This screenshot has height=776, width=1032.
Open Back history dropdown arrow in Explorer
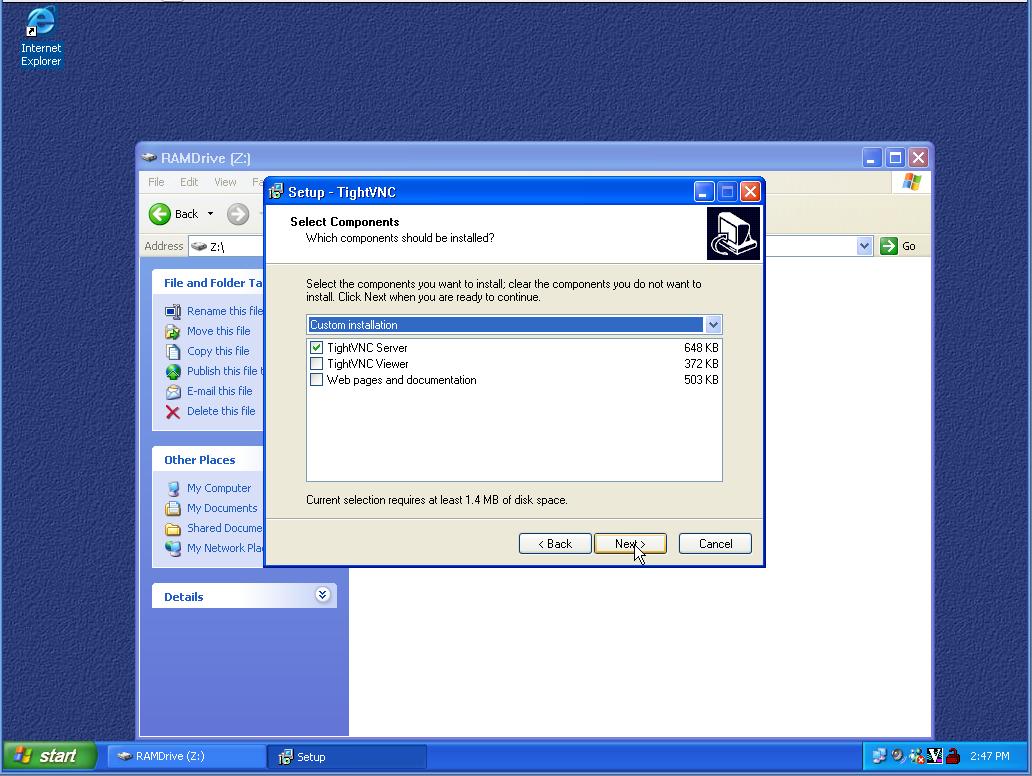[210, 214]
